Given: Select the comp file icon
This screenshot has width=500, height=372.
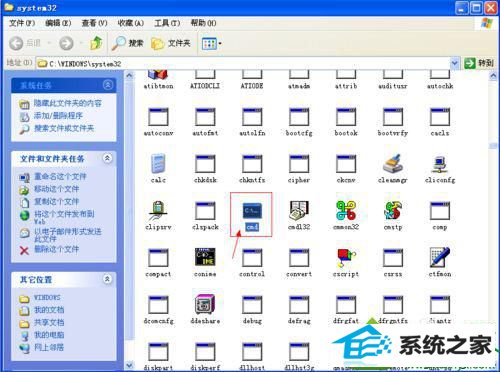Looking at the screenshot, I should pyautogui.click(x=440, y=211).
